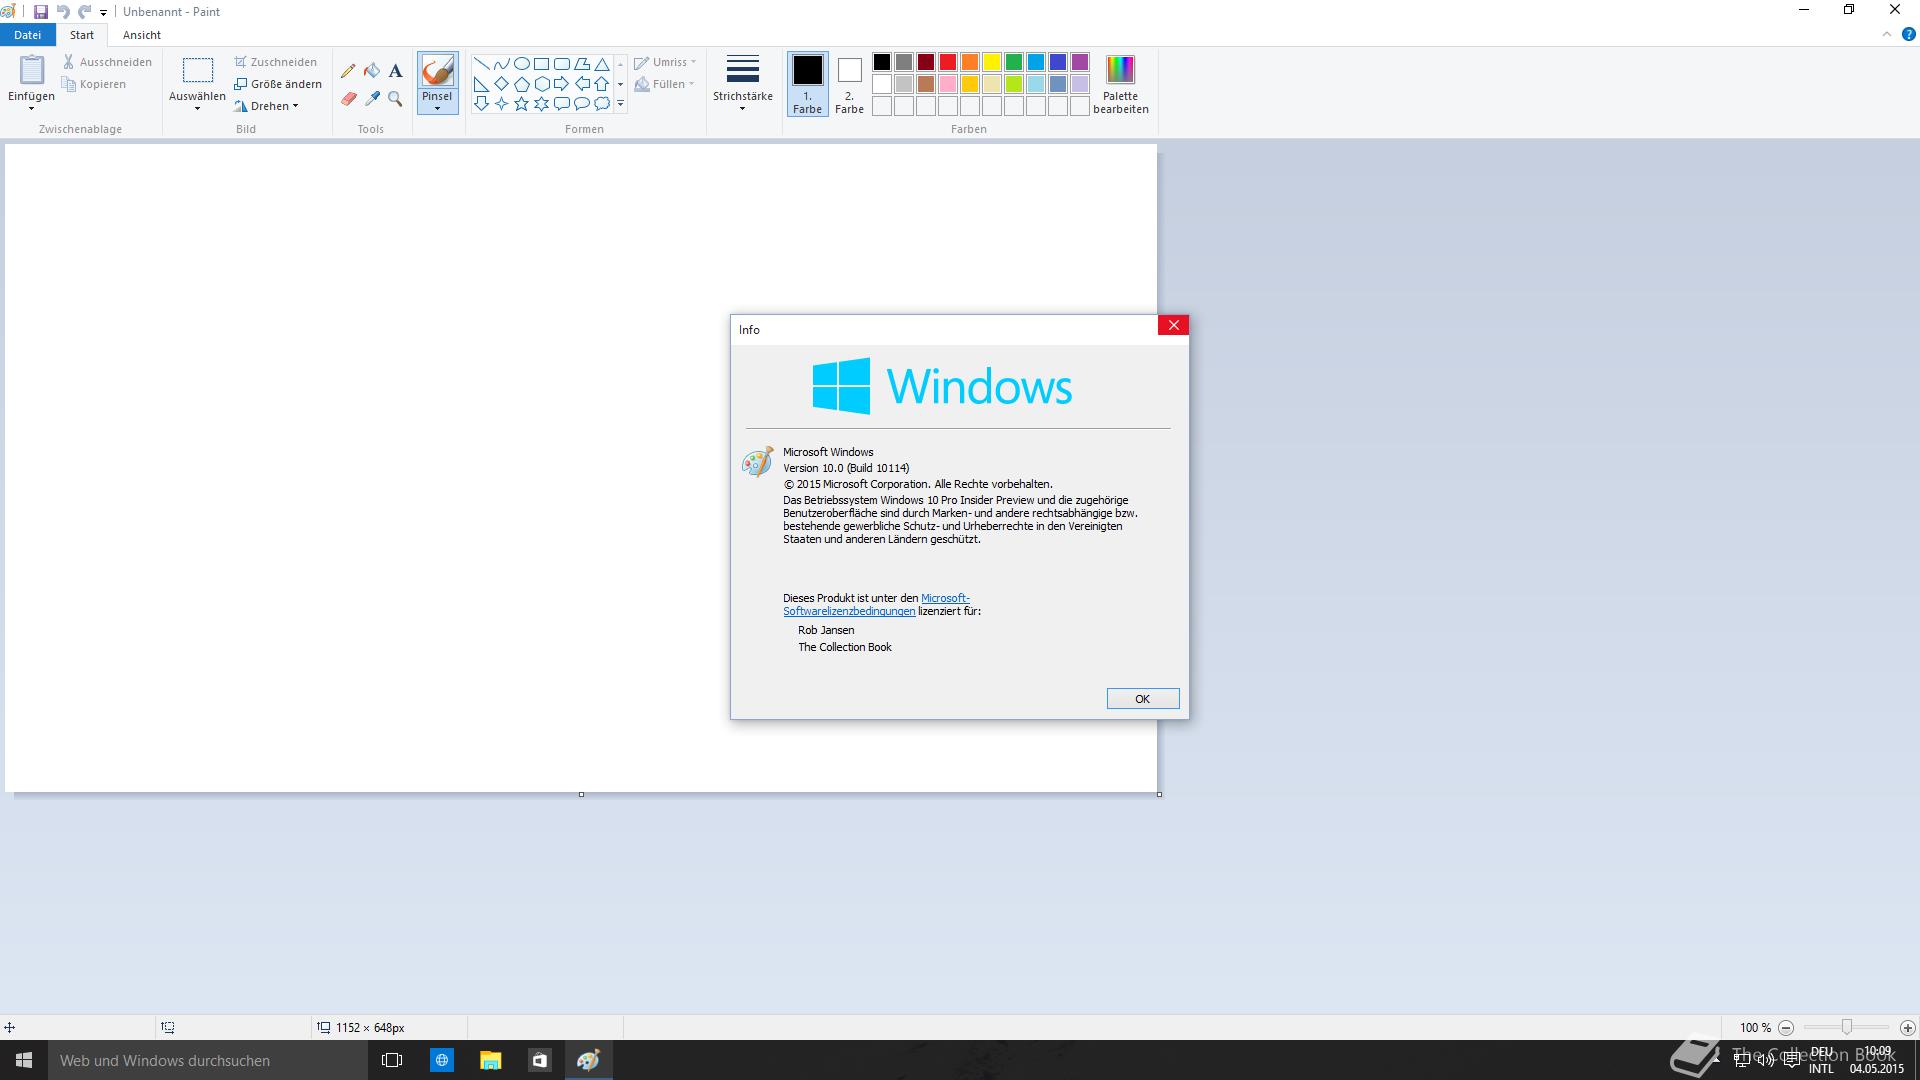This screenshot has height=1080, width=1920.
Task: Open the Datei file menu
Action: click(28, 35)
